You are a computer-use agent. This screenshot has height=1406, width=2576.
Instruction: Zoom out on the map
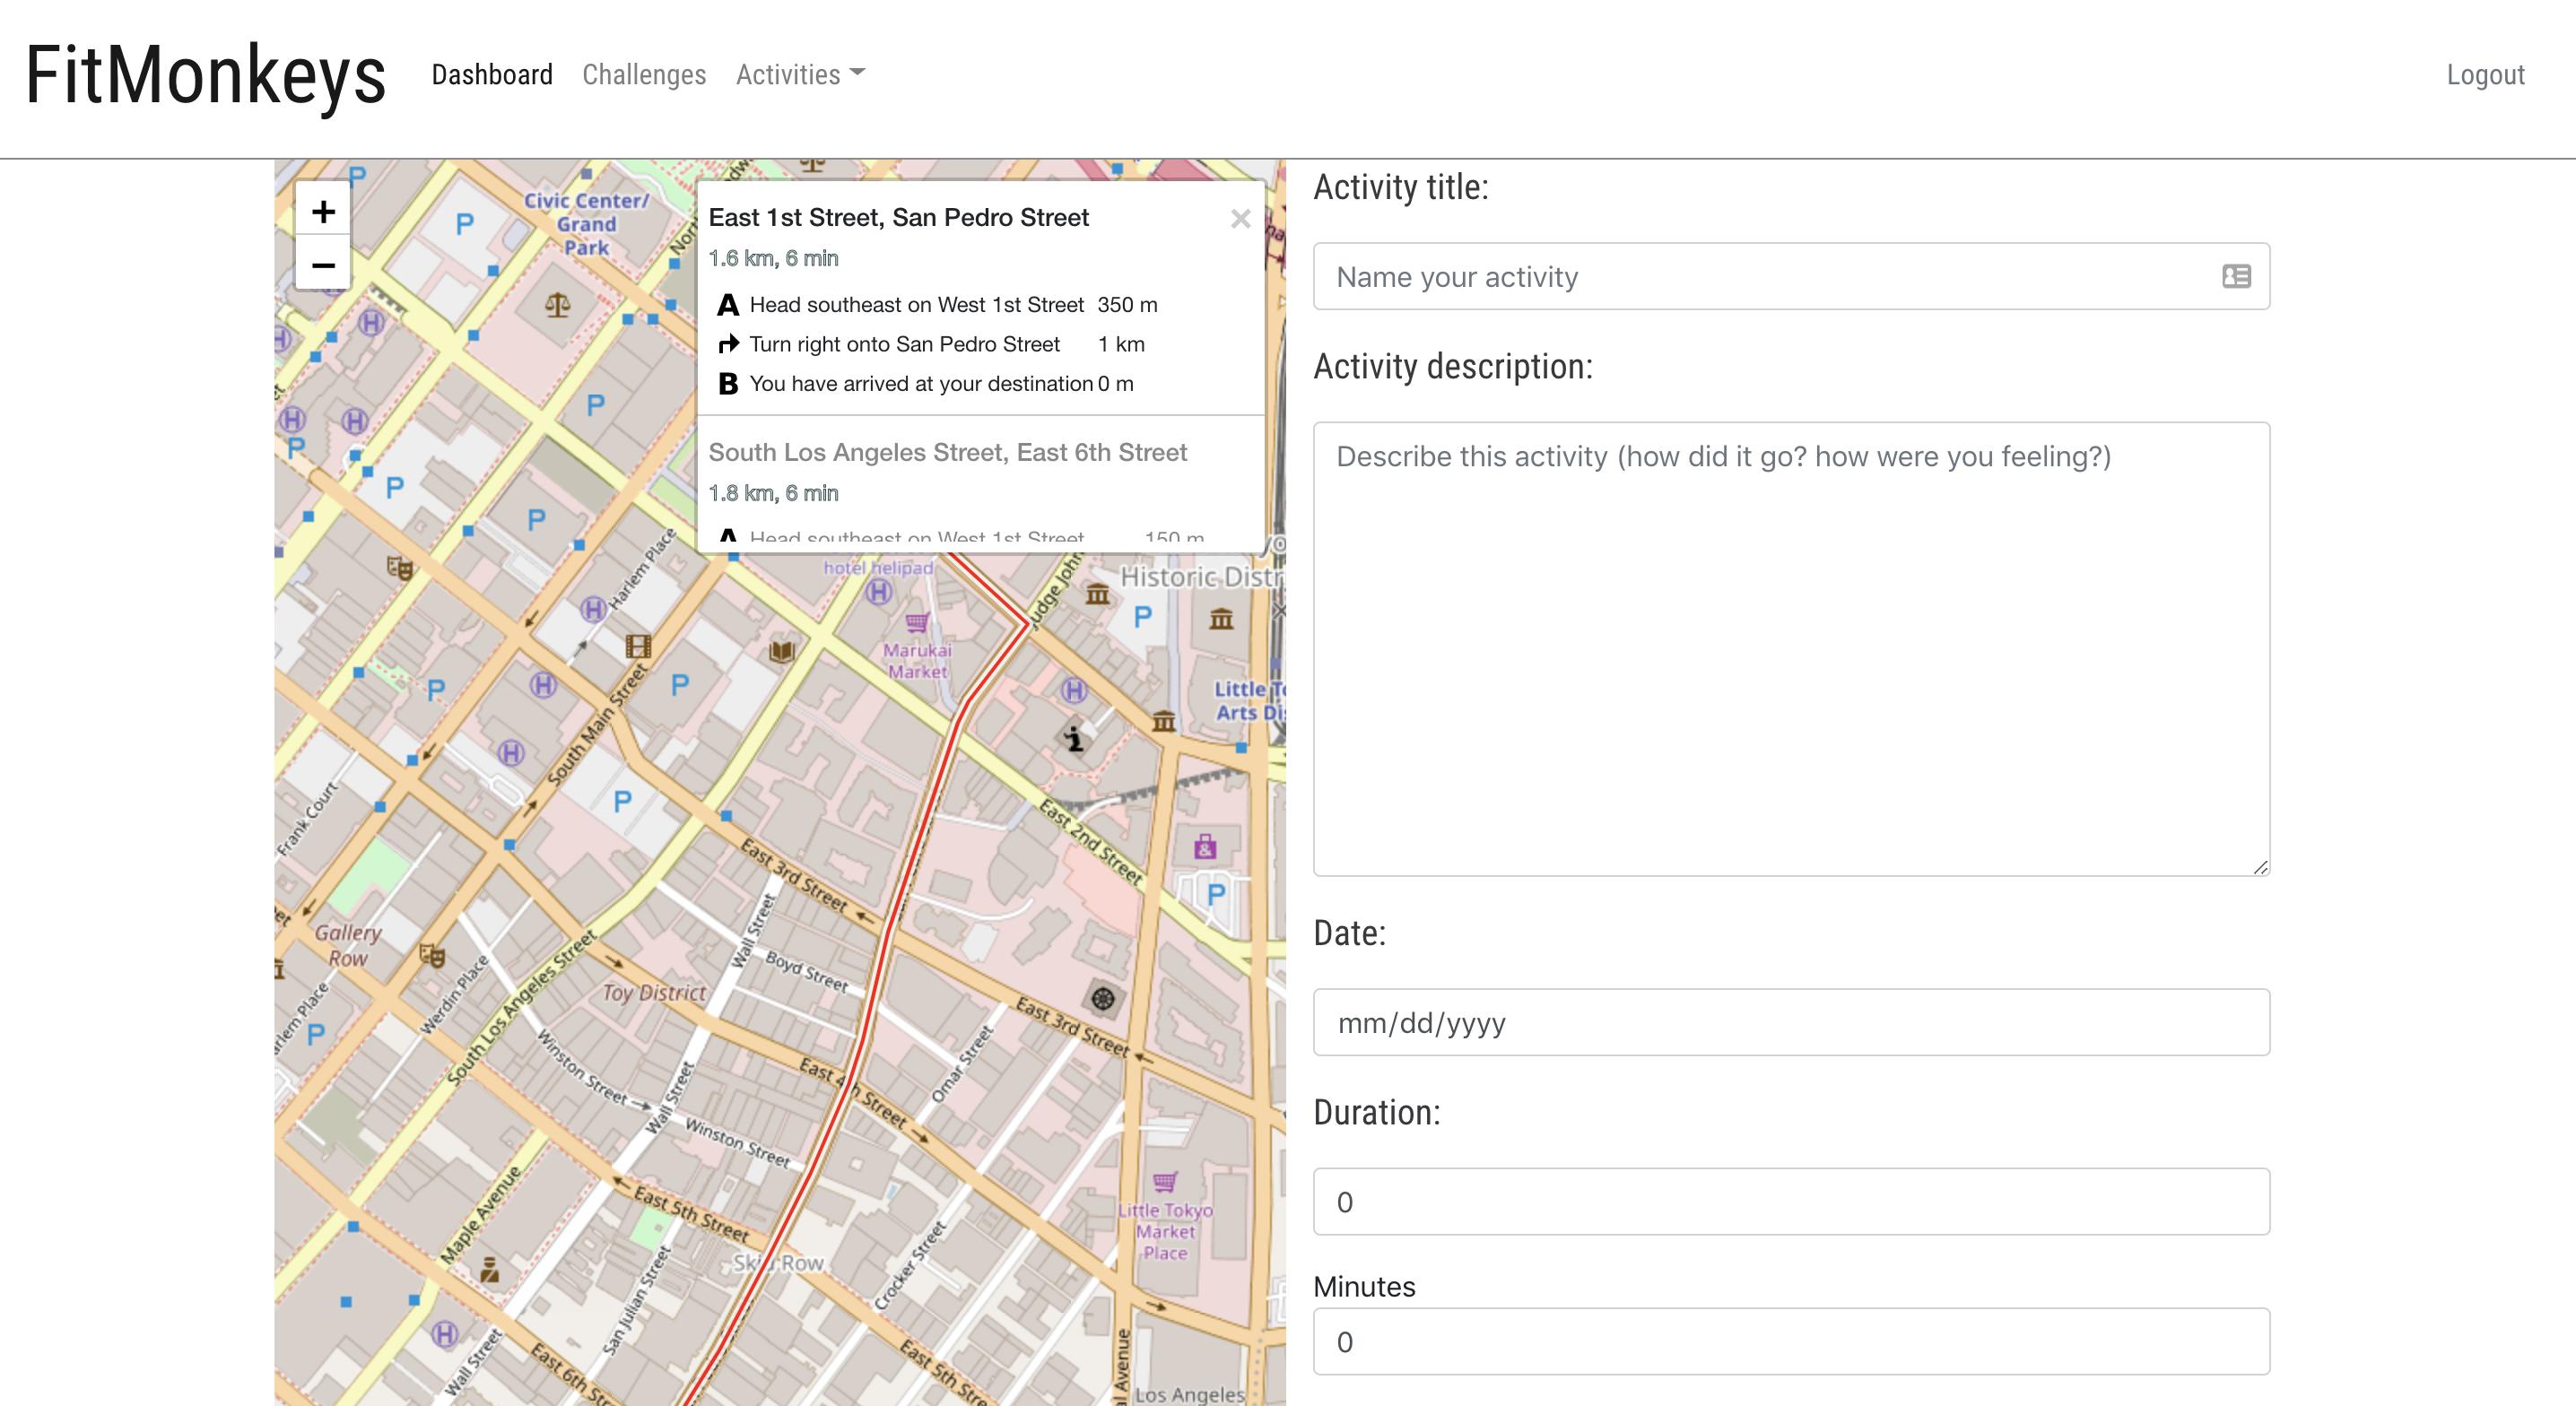pos(323,265)
